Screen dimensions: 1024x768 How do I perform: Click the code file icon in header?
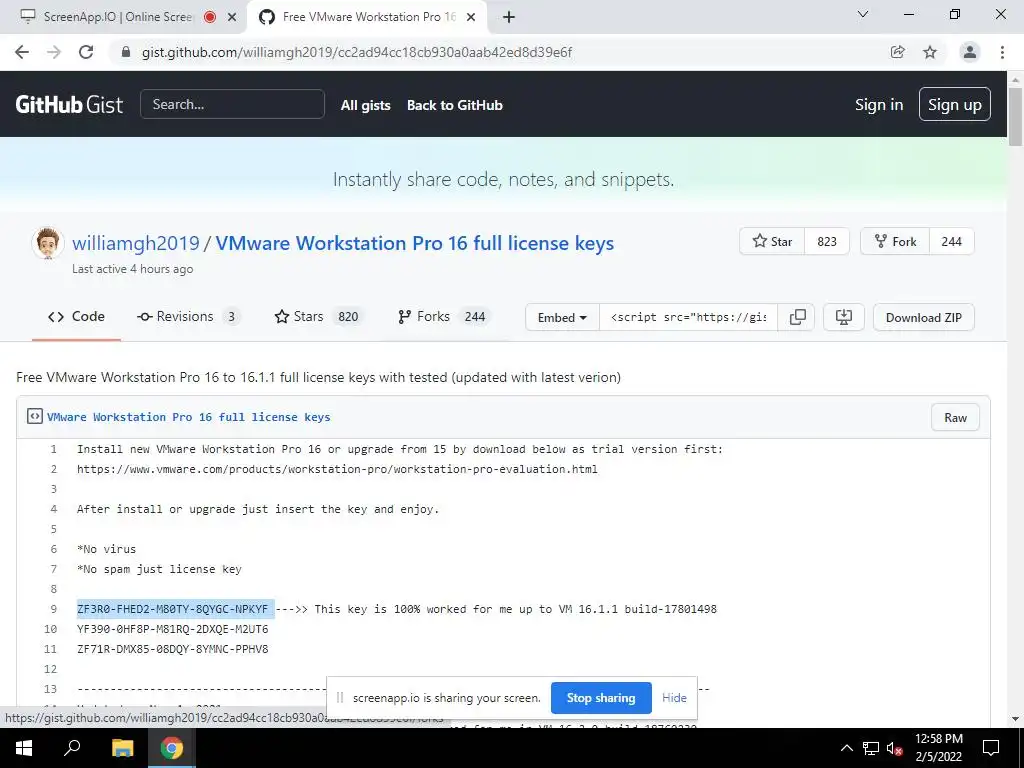click(x=35, y=416)
